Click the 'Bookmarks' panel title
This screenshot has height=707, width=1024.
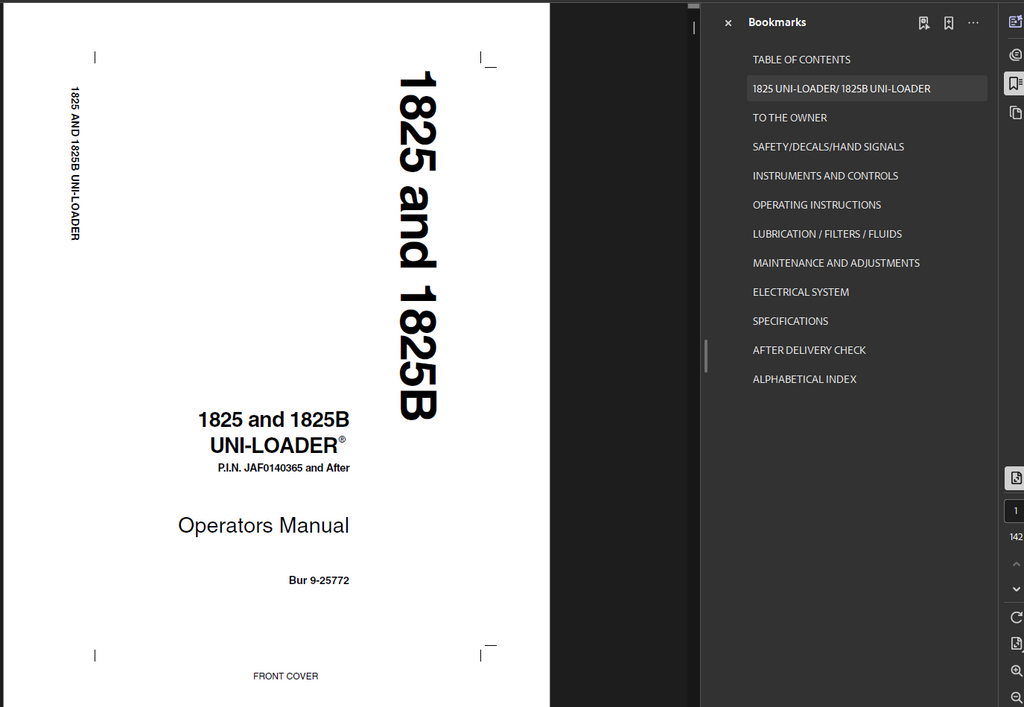tap(777, 22)
